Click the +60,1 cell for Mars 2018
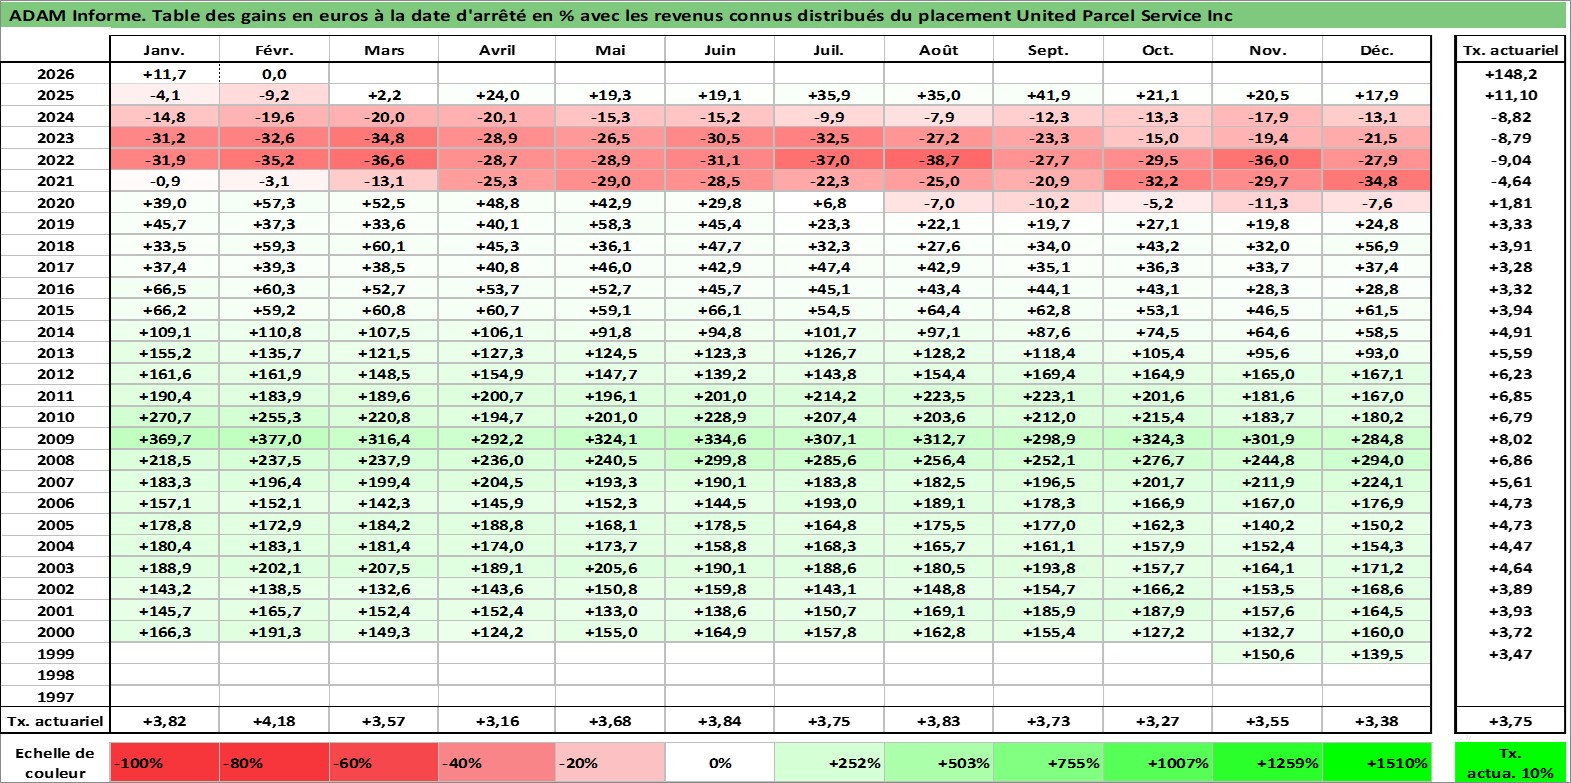This screenshot has height=783, width=1571. tap(384, 246)
